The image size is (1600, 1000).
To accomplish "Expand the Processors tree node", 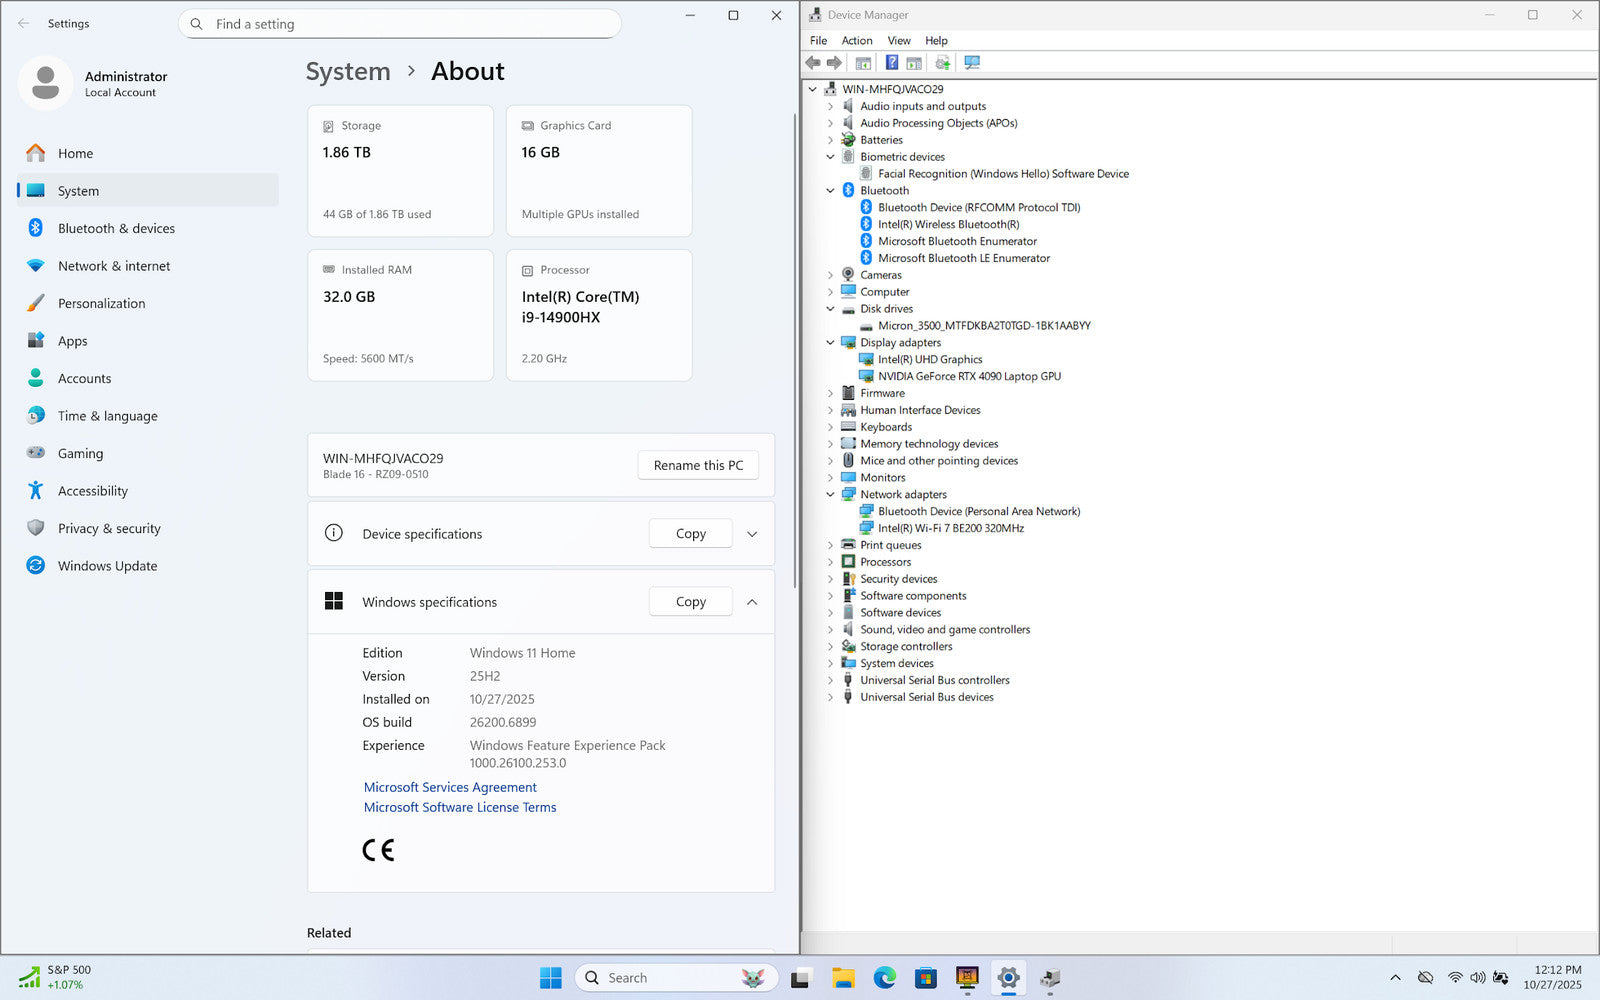I will [830, 562].
